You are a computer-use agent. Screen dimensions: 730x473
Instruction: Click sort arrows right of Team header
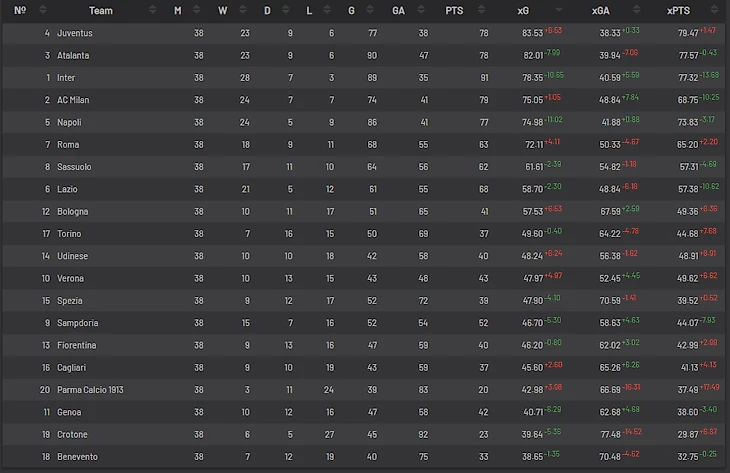(151, 10)
